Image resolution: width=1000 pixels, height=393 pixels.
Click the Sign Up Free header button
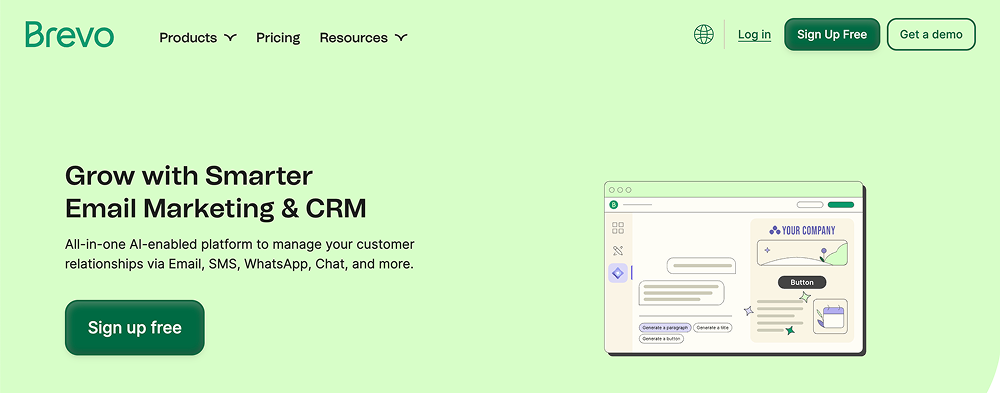[x=832, y=34]
